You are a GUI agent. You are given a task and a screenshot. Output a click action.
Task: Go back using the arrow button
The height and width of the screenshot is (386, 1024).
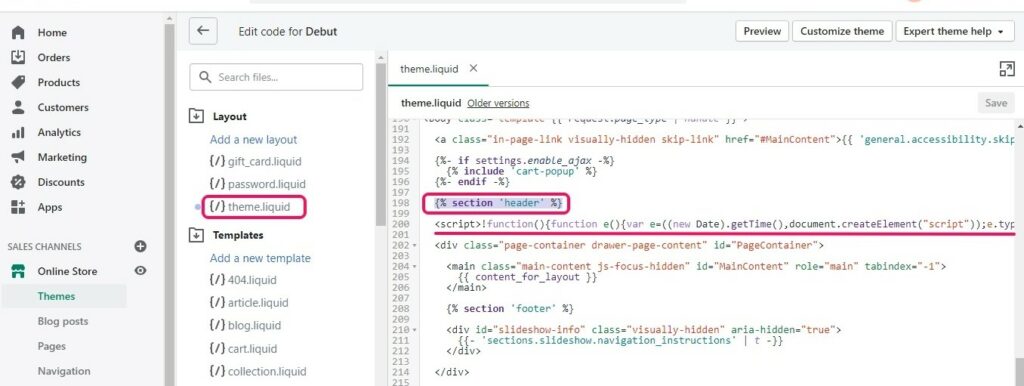(x=203, y=31)
